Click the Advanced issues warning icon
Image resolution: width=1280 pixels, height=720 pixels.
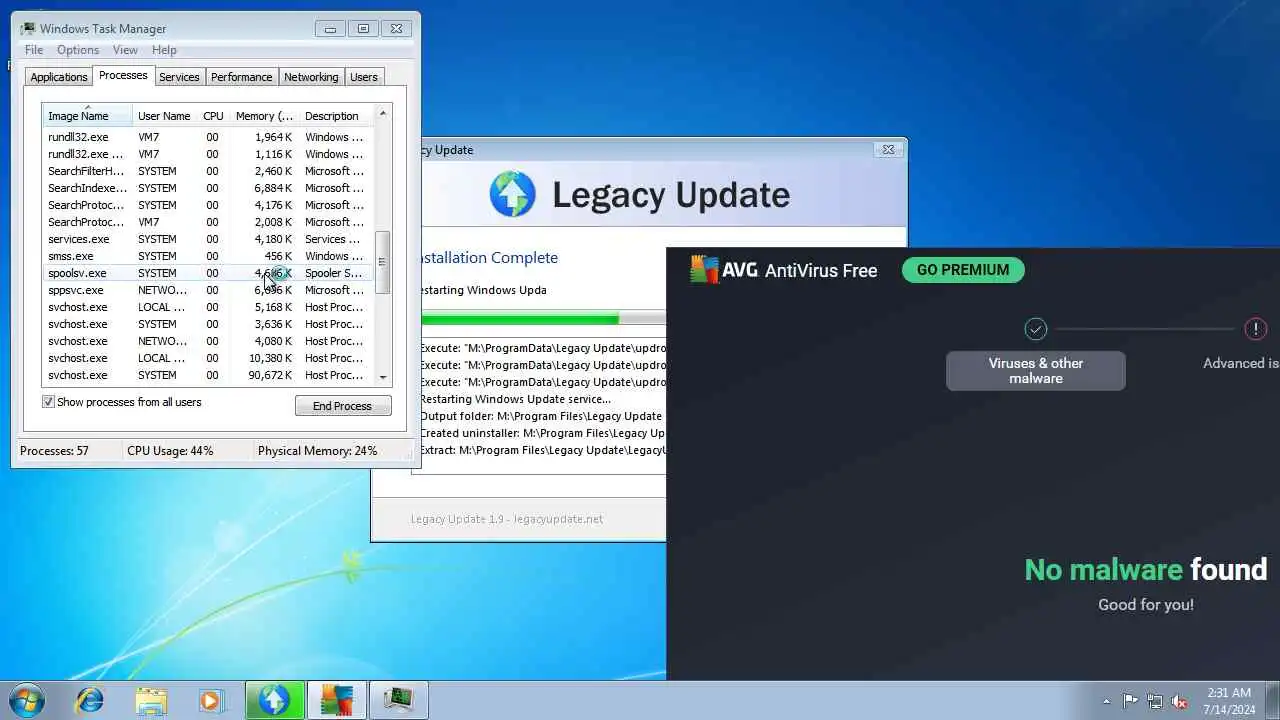[1256, 328]
